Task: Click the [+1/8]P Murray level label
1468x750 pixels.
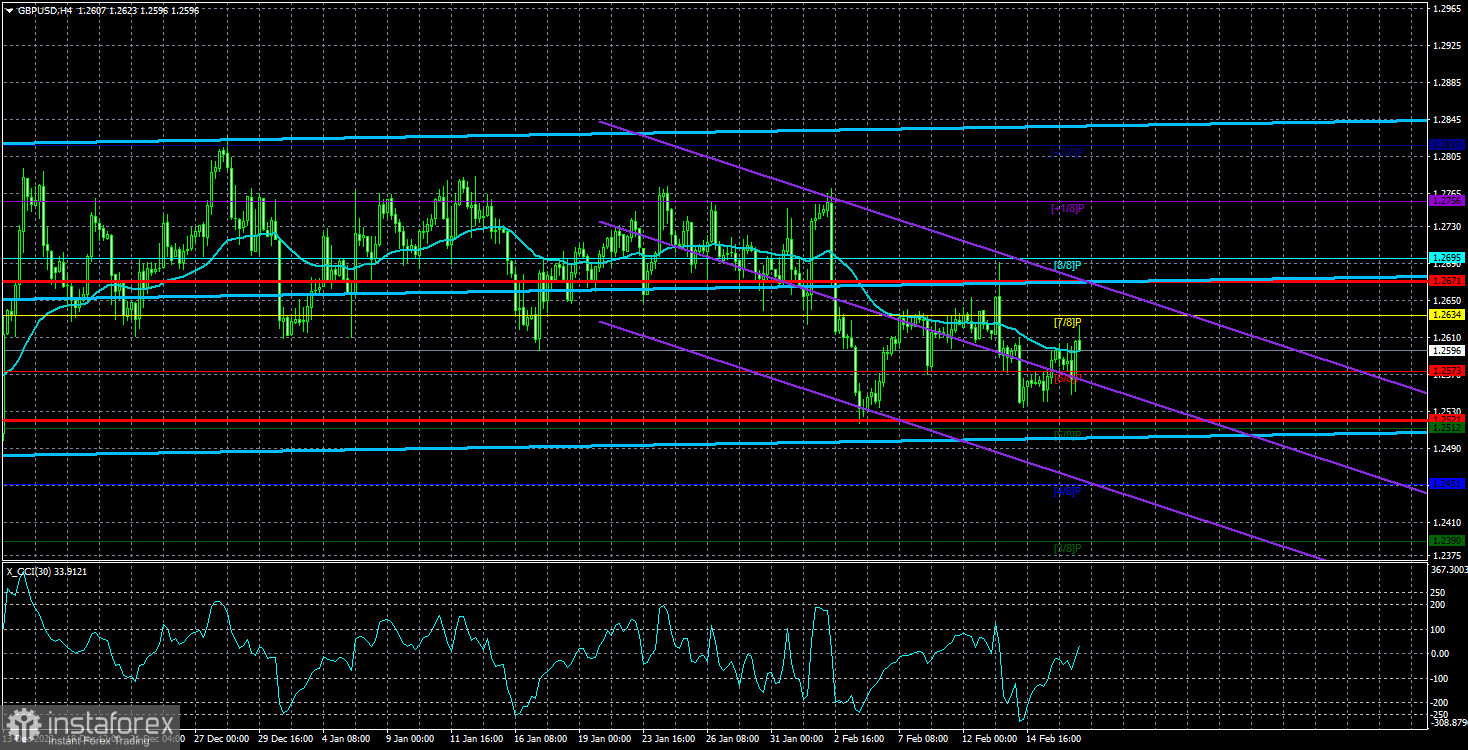Action: point(1067,208)
